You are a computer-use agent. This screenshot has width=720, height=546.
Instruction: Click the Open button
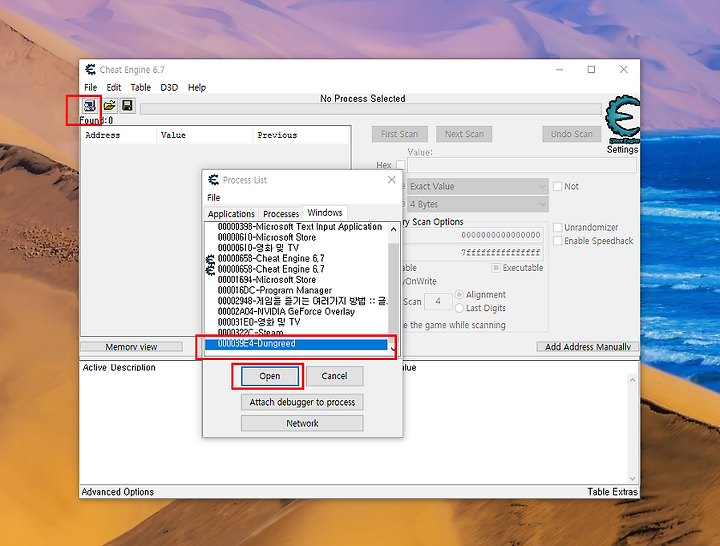coord(270,376)
